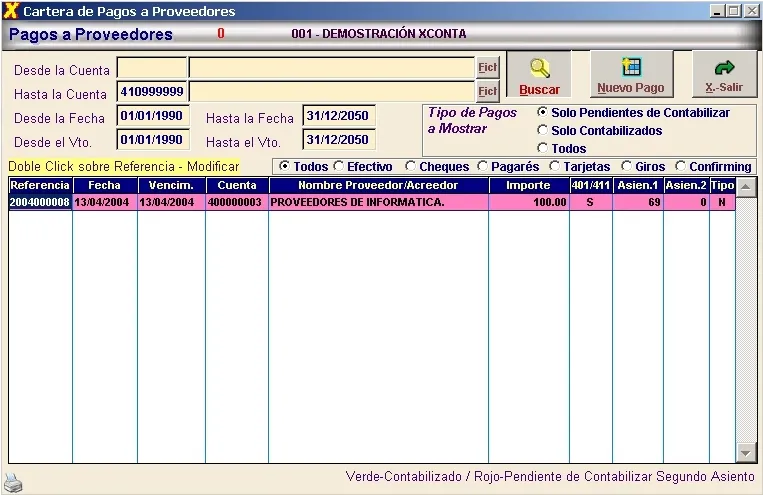
Task: Click the Hasta la Cuenta account number field
Action: click(x=151, y=92)
